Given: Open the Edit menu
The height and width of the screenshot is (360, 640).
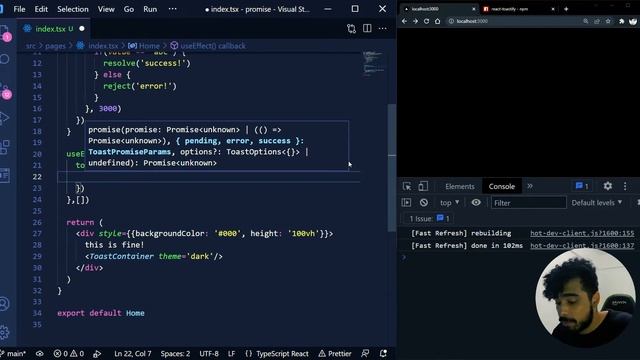Looking at the screenshot, I should coord(41,9).
